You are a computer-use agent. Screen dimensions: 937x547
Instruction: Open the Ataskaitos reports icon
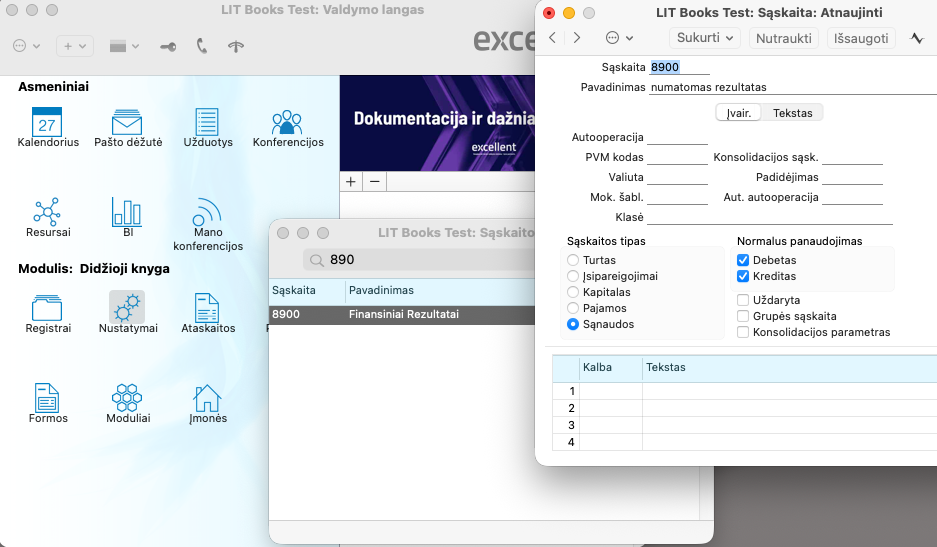pyautogui.click(x=207, y=308)
